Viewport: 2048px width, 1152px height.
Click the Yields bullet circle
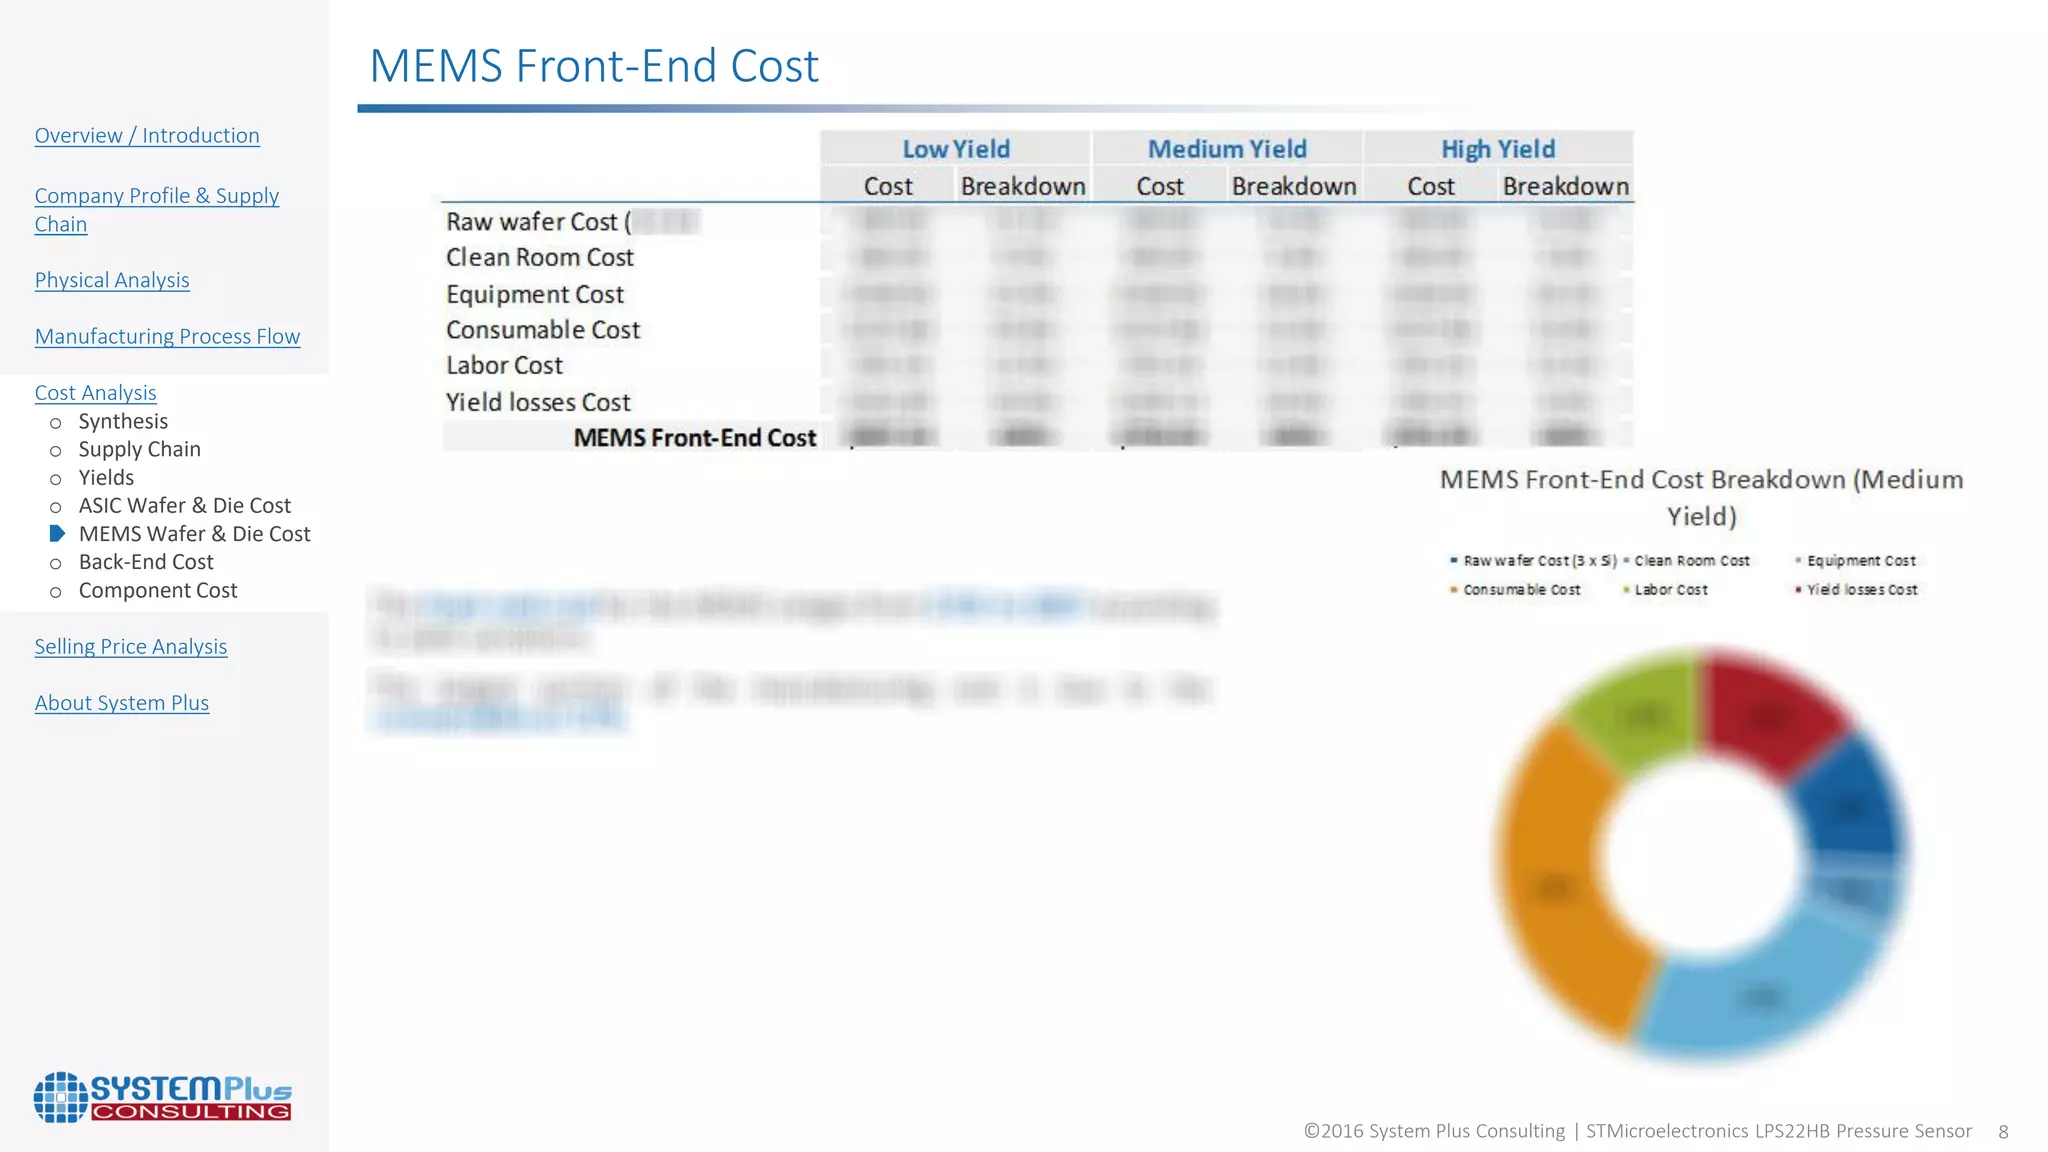[x=56, y=479]
